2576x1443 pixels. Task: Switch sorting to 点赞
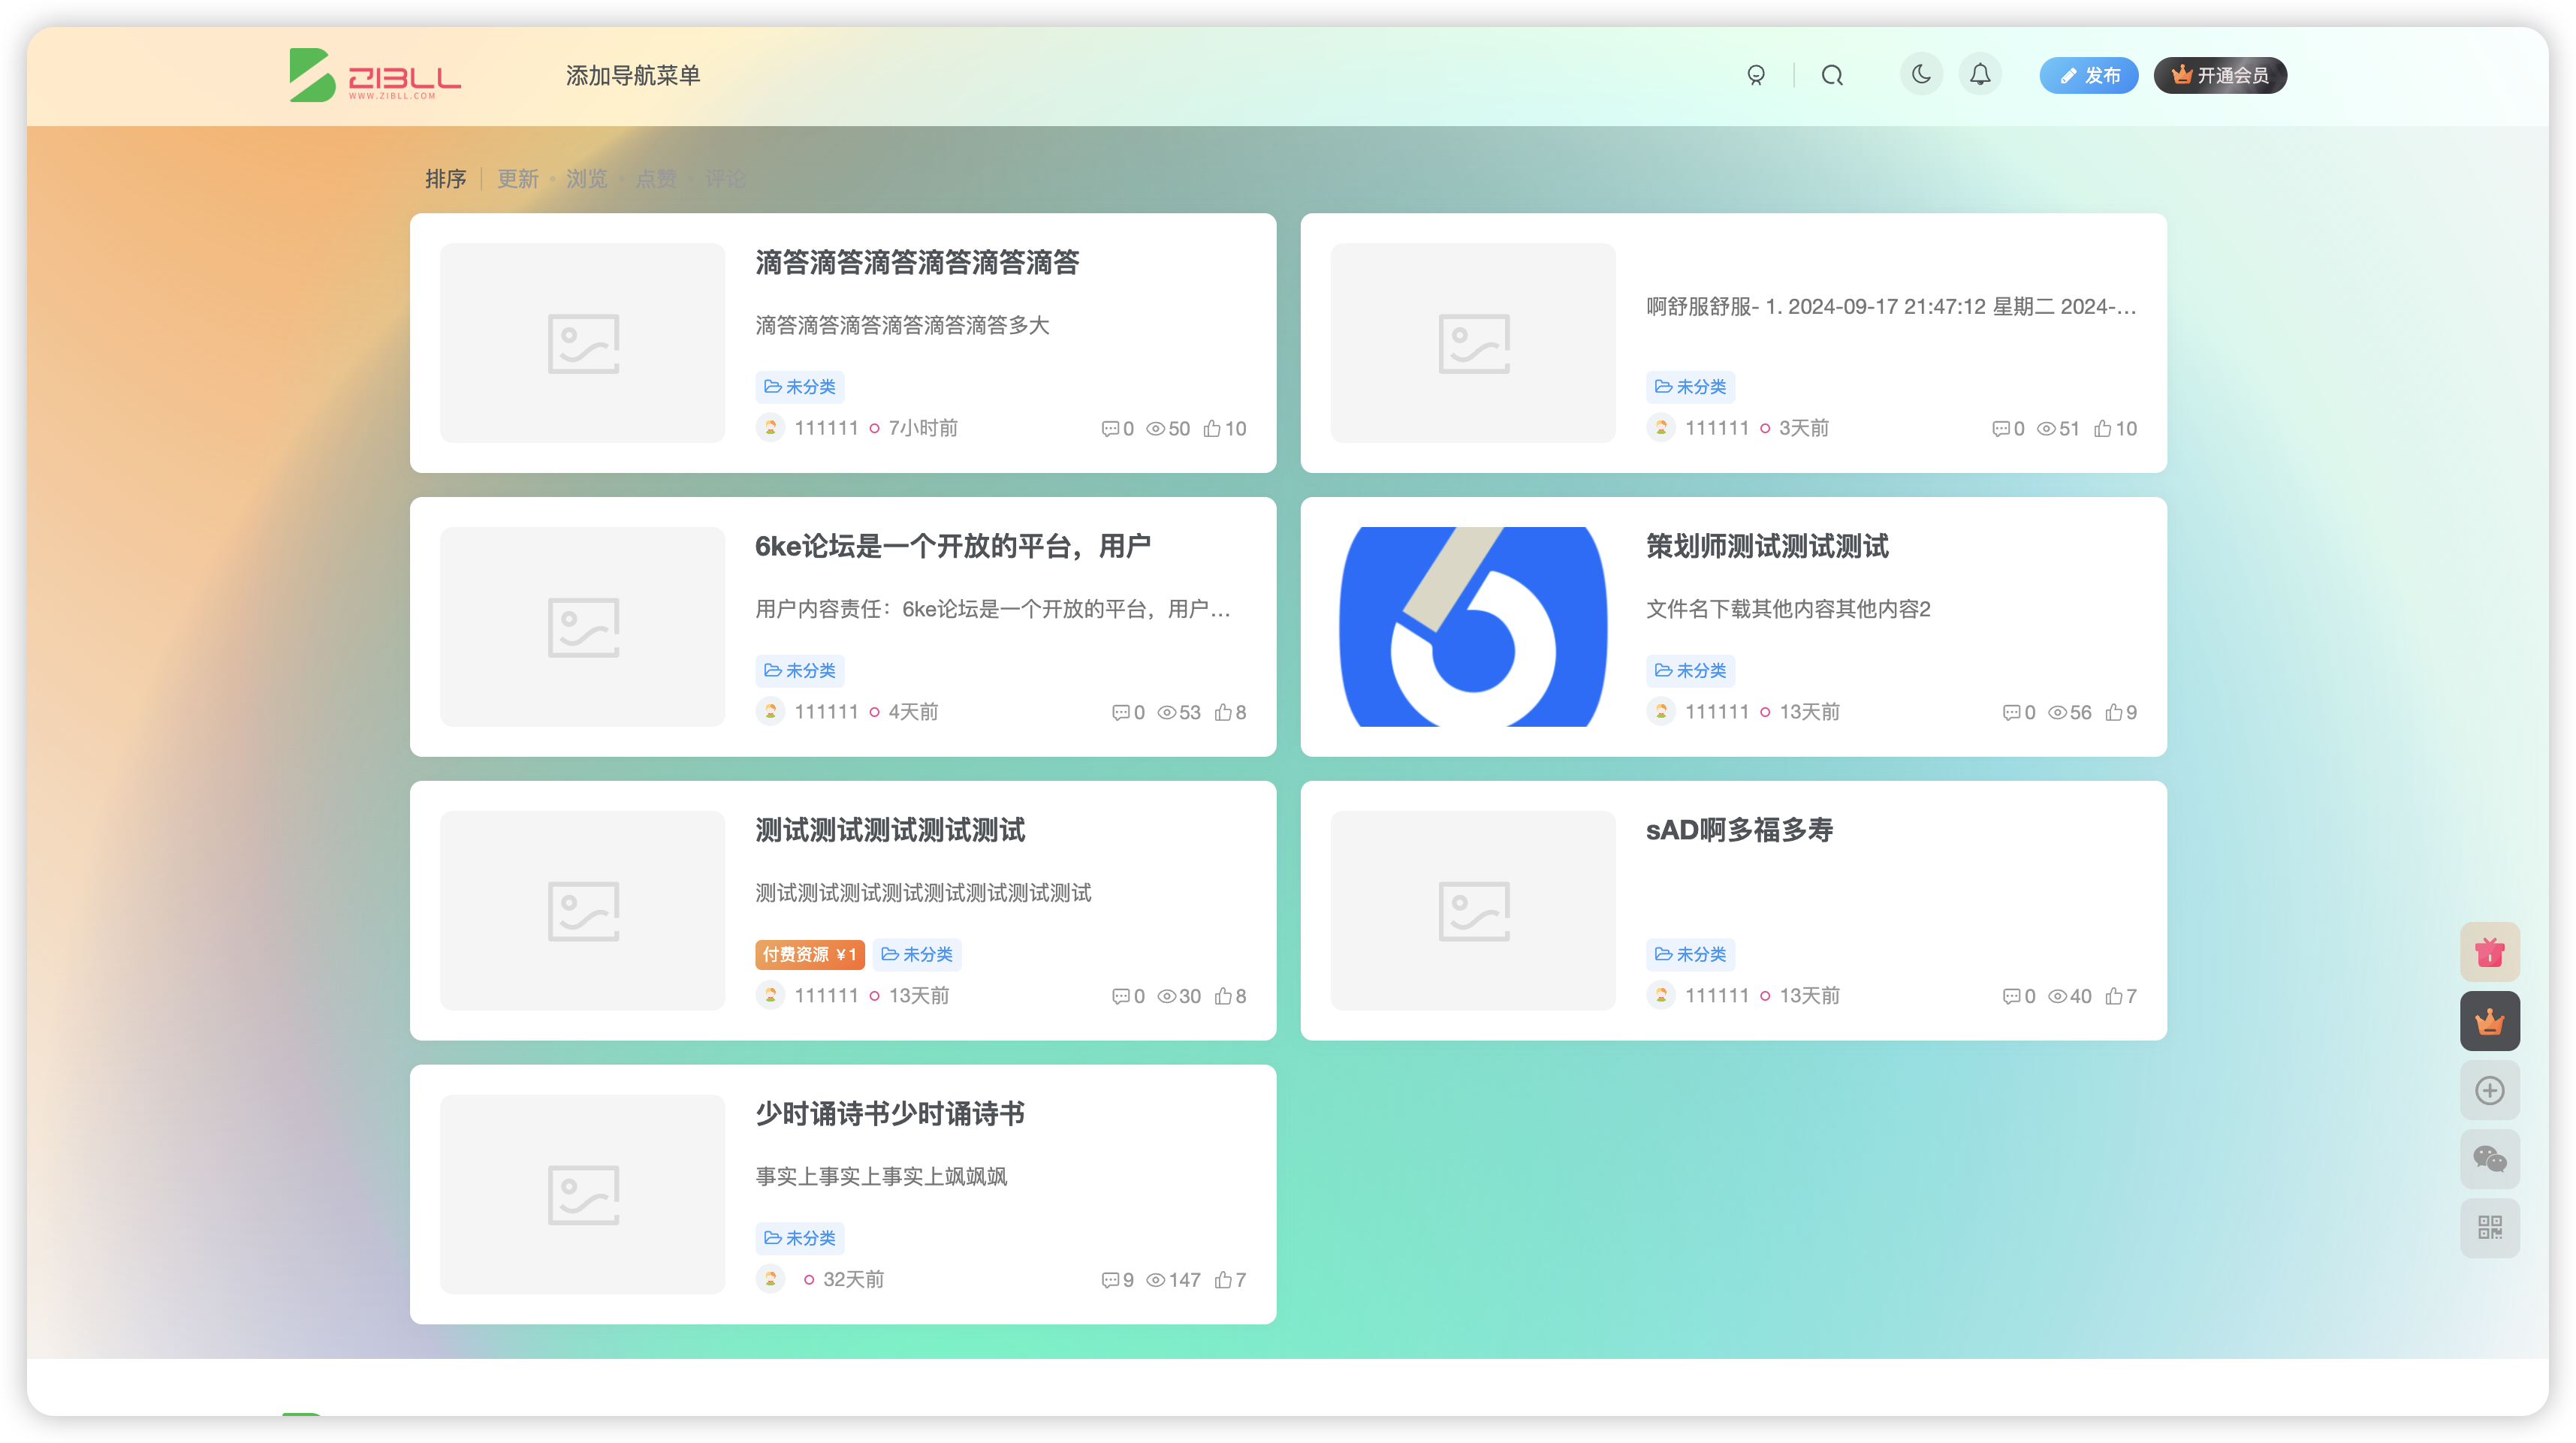coord(656,179)
